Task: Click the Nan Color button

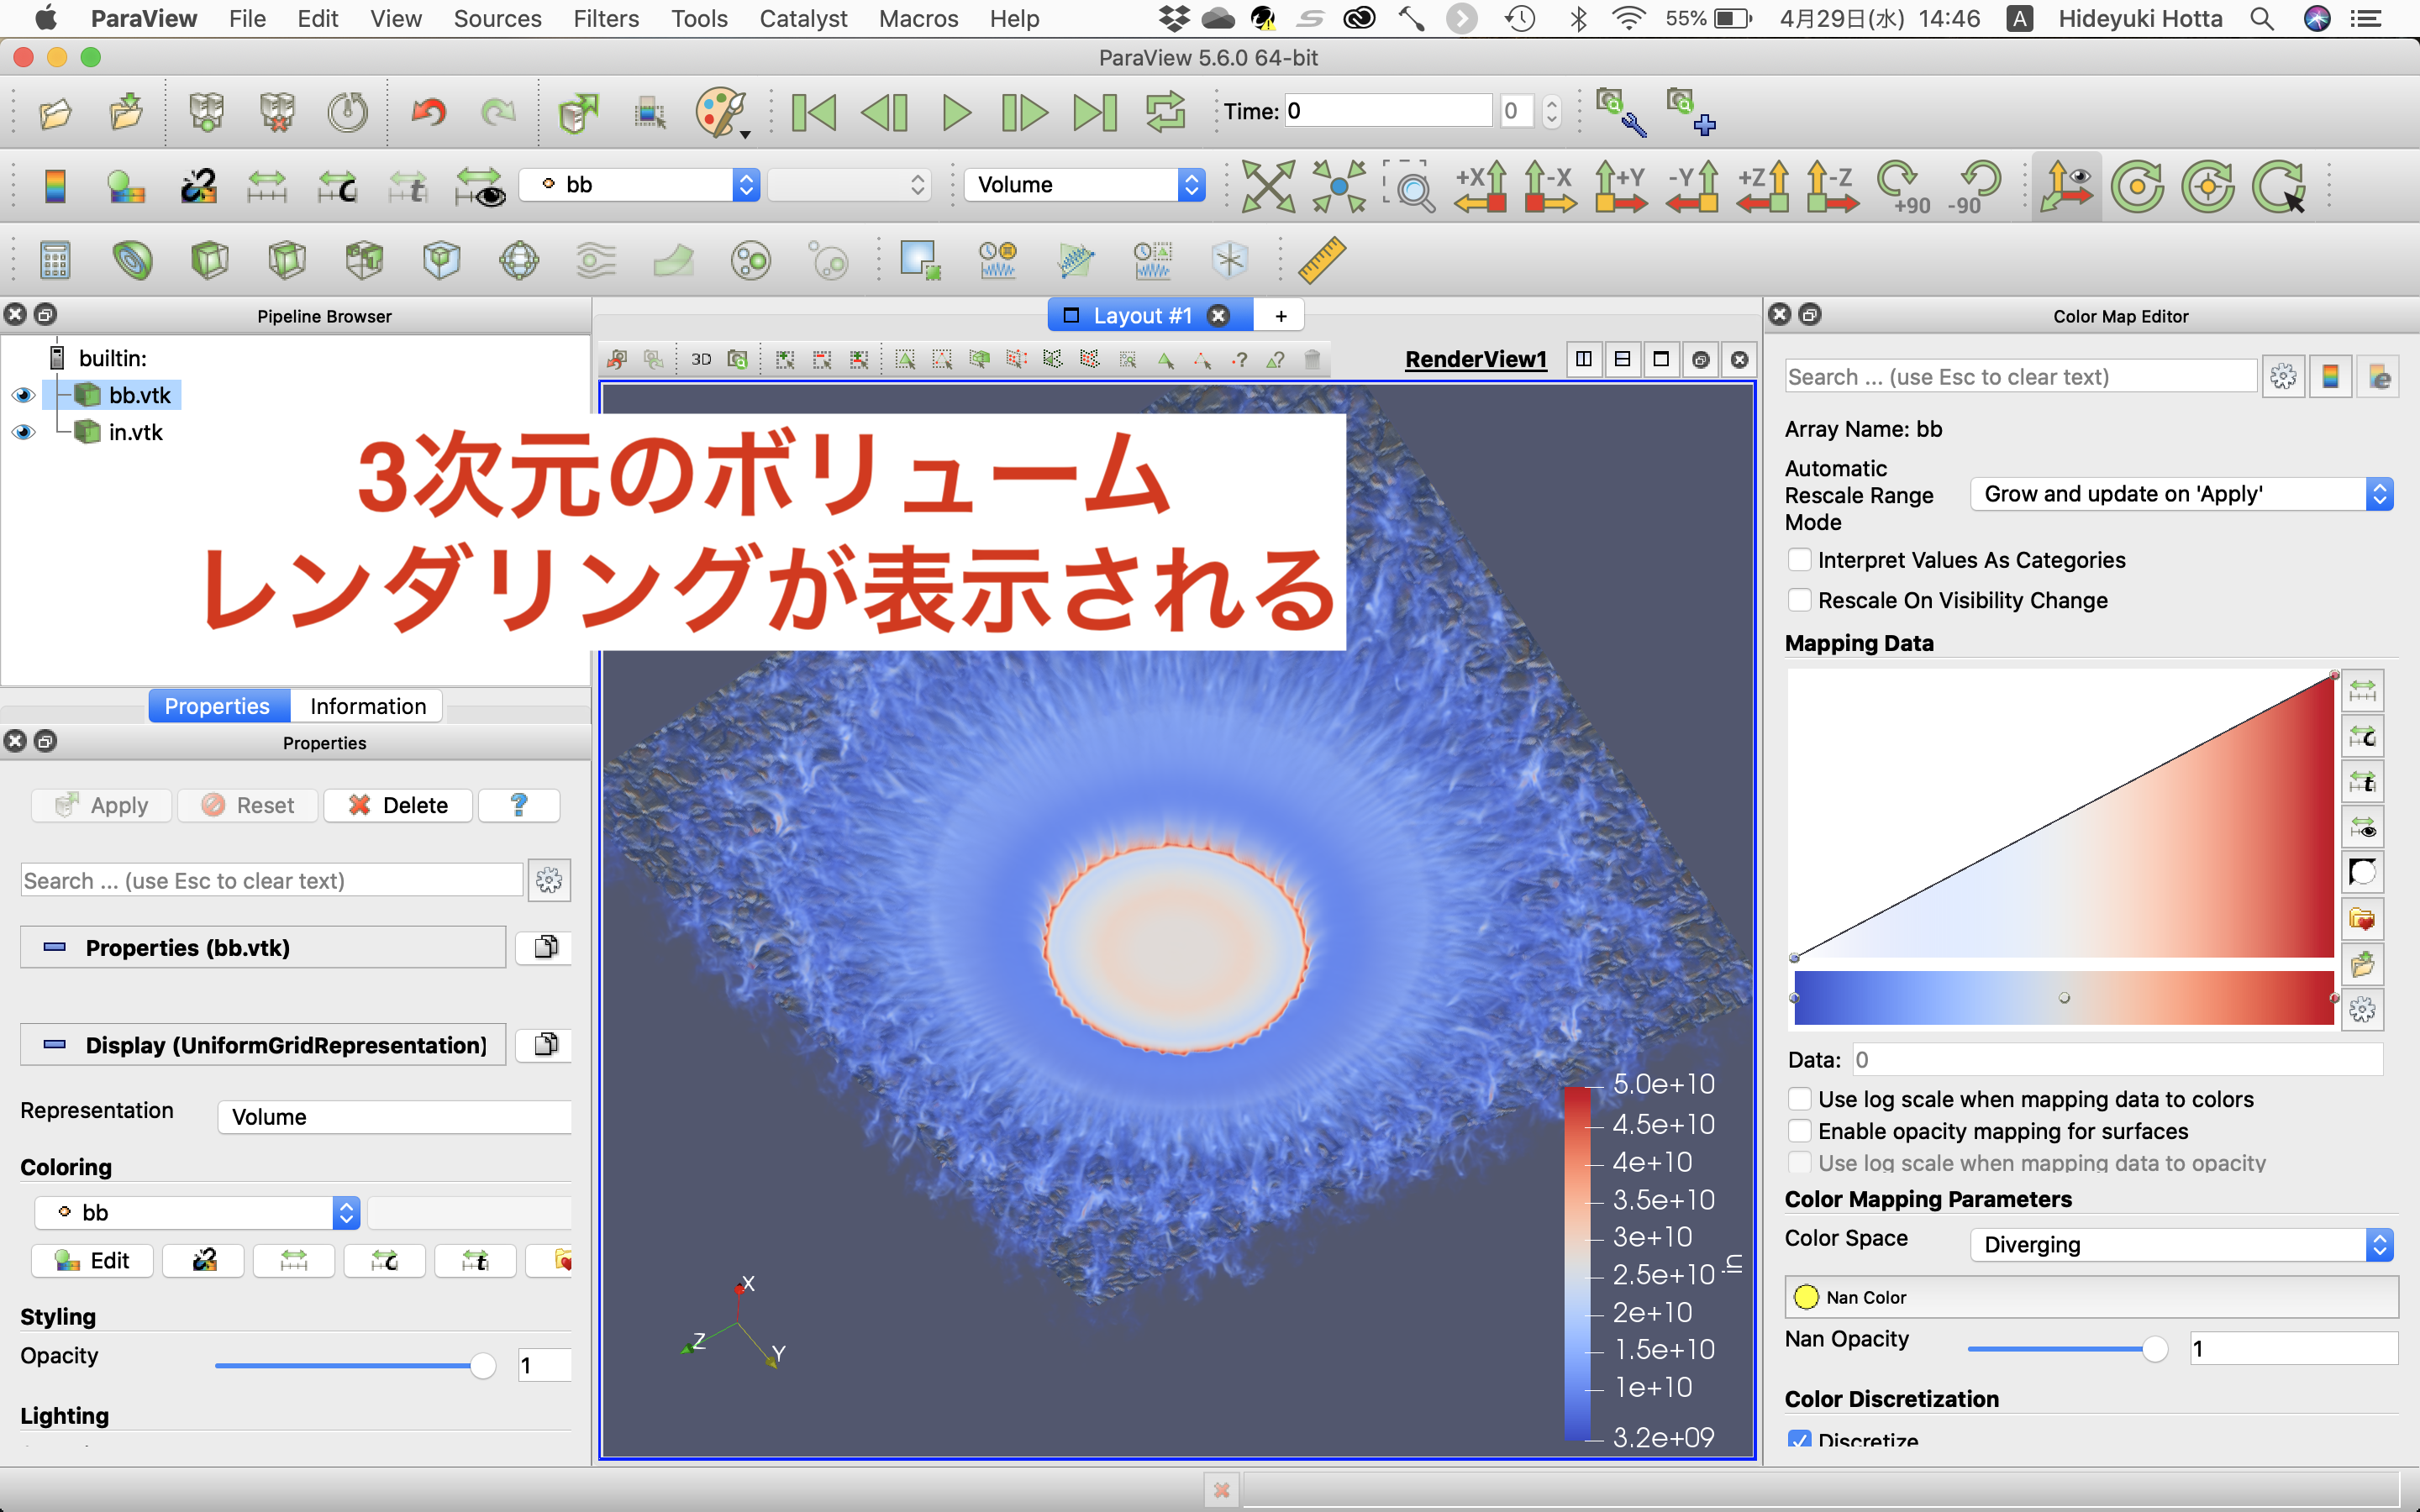Action: click(2091, 1297)
